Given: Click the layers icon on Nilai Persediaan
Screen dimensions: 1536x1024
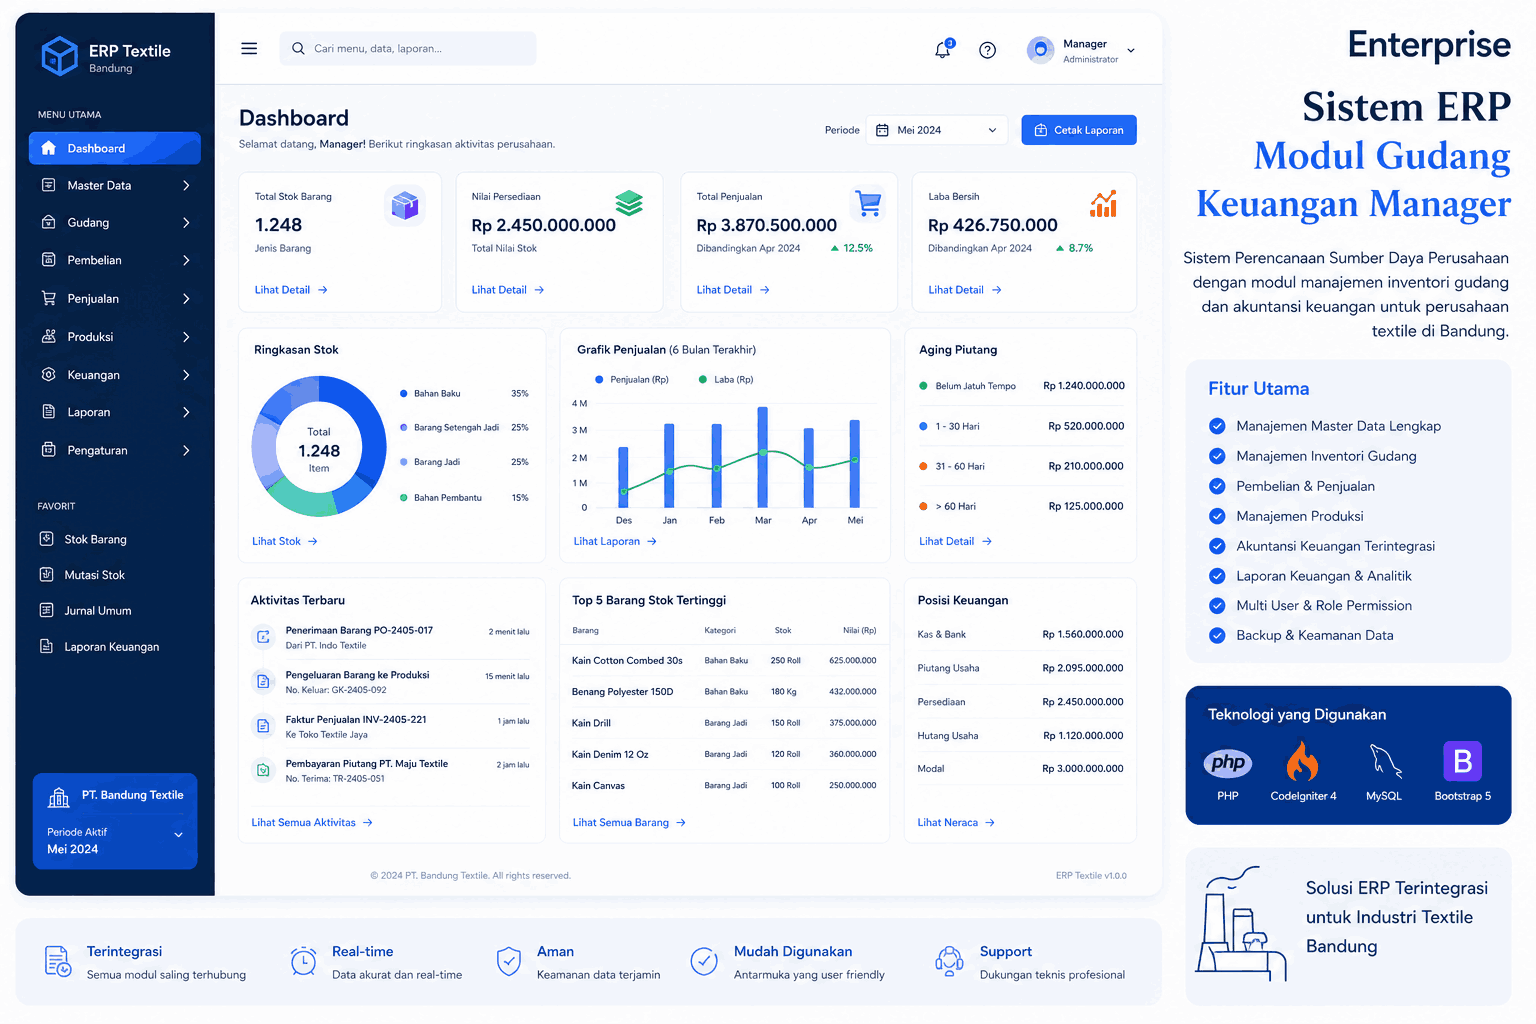Looking at the screenshot, I should pos(629,203).
